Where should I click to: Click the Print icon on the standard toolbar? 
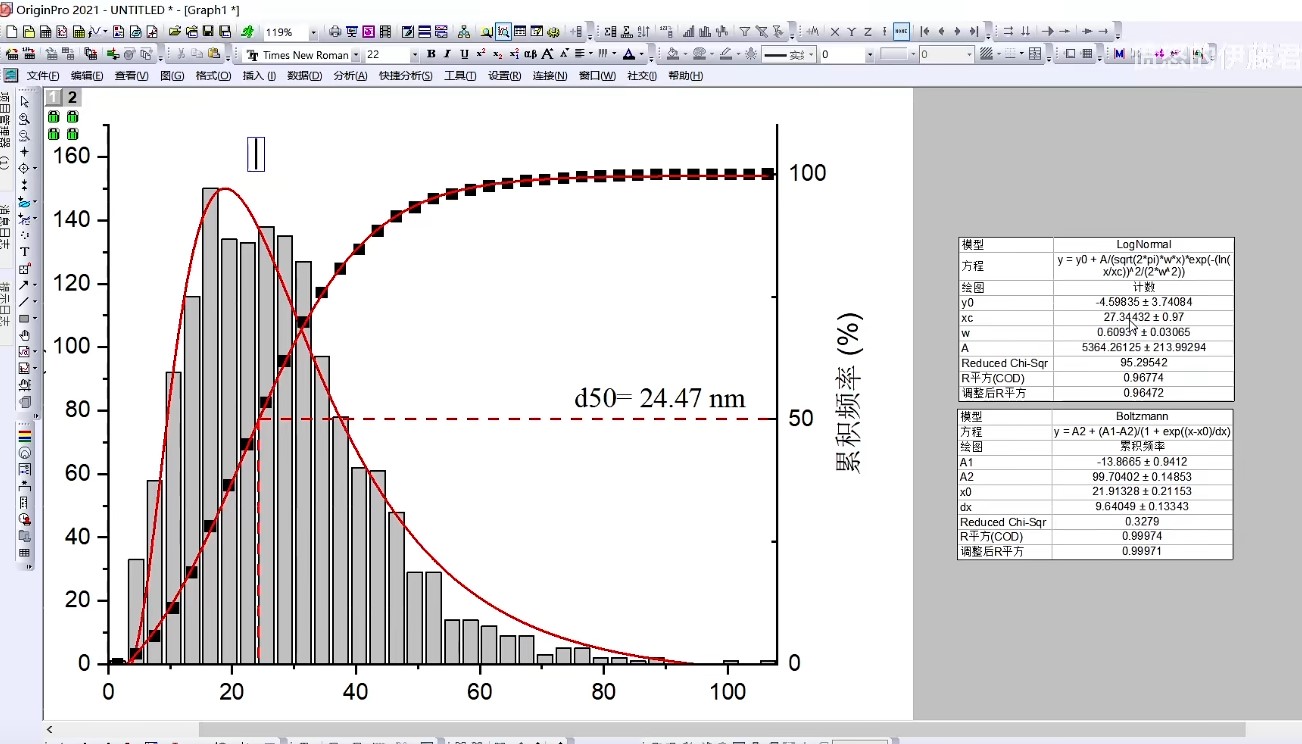pyautogui.click(x=335, y=32)
